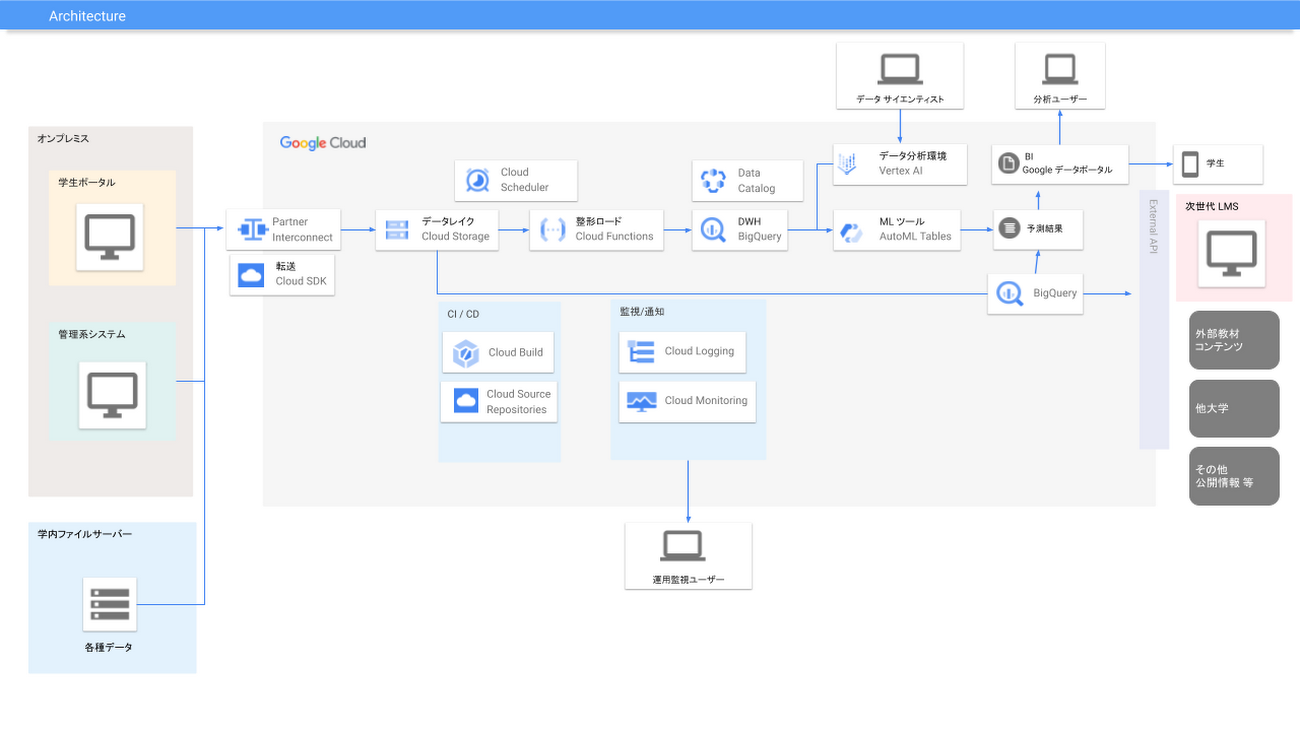1300x731 pixels.
Task: Click the 転送 Cloud SDK label
Action: 301,274
